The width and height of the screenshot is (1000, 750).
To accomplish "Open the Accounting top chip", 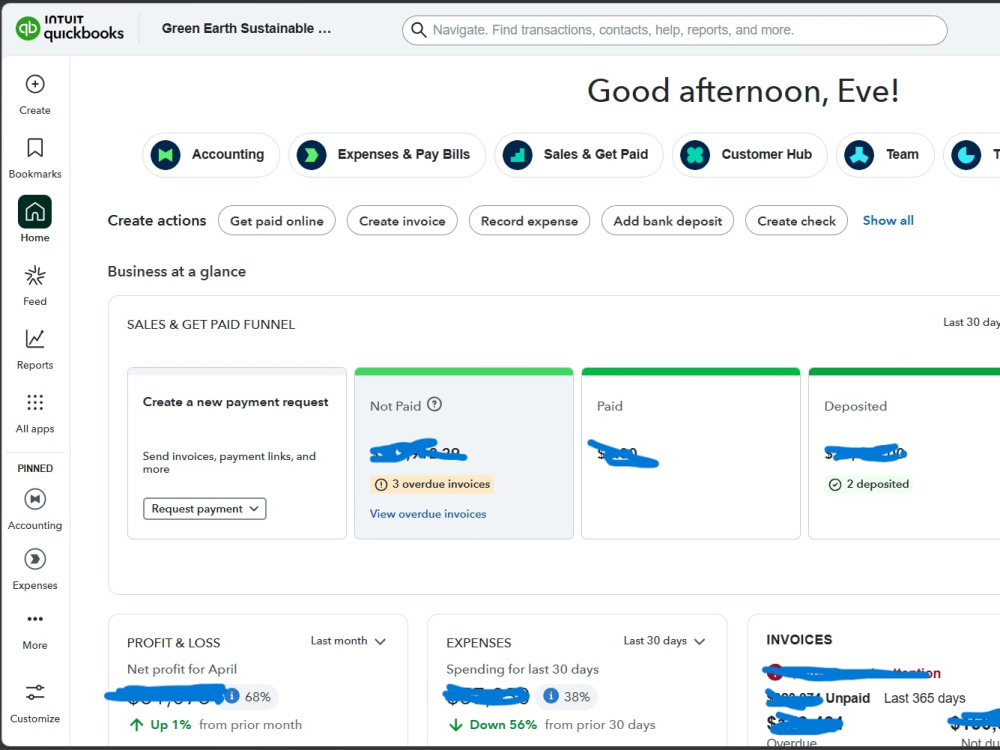I will pos(210,155).
